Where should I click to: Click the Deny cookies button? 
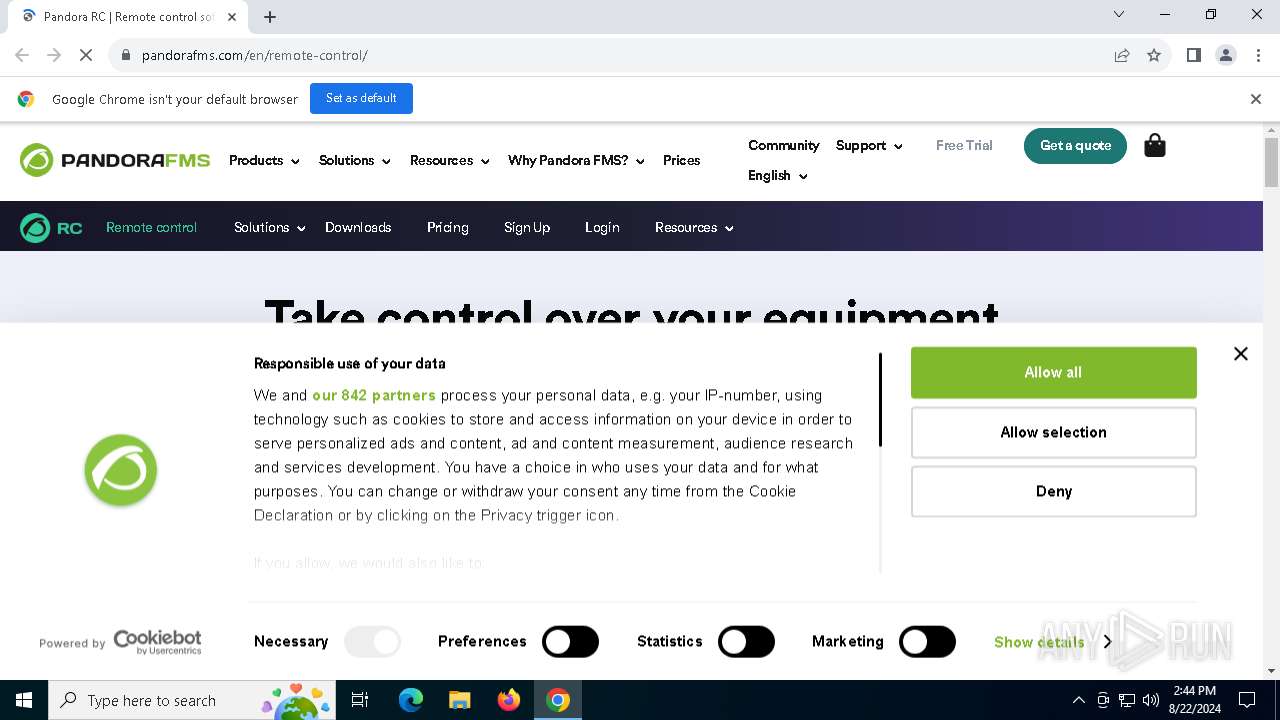point(1053,491)
